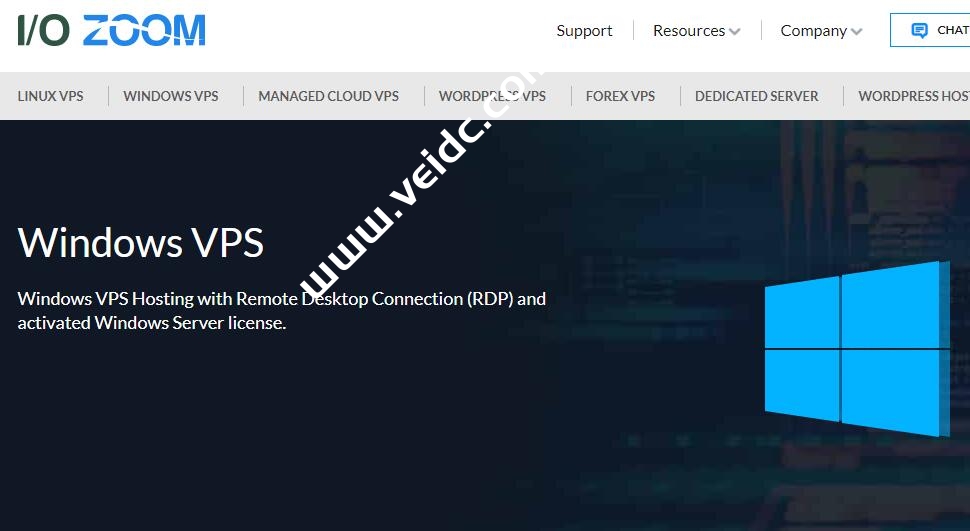Select the WINDOWS VPS nav item

click(171, 96)
